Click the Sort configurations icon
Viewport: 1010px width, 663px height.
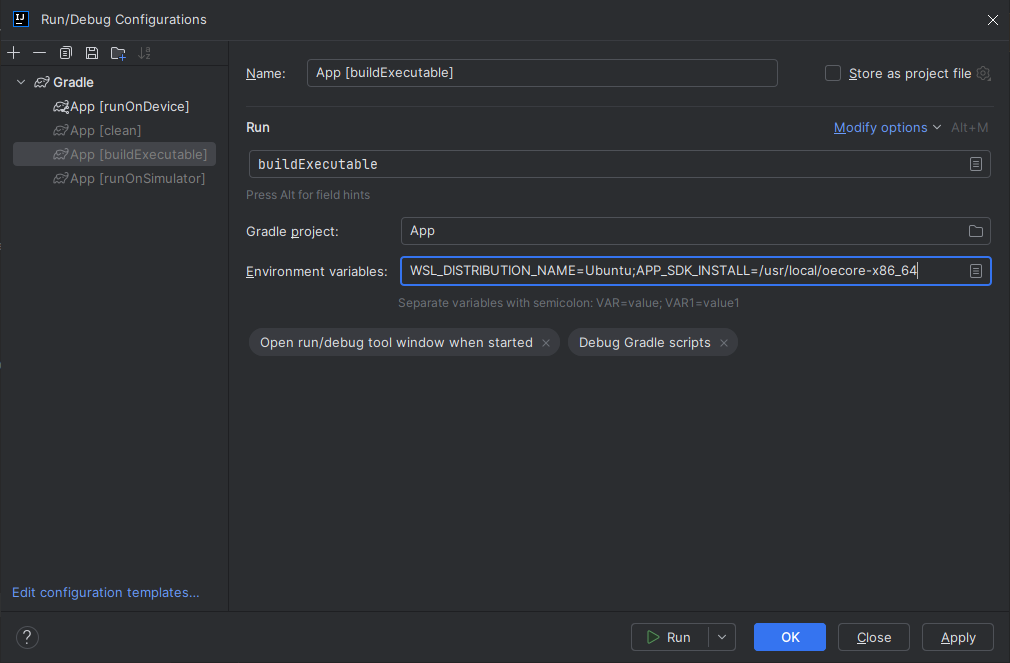(x=145, y=52)
